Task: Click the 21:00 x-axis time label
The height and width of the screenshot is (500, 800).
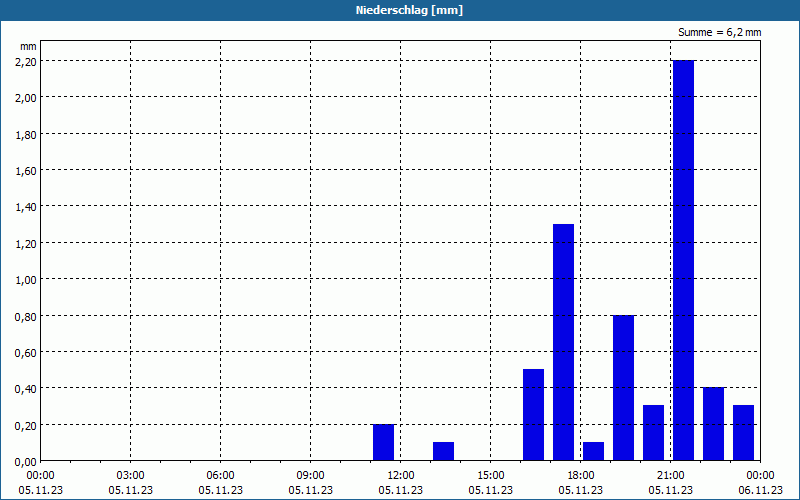Action: click(x=671, y=476)
